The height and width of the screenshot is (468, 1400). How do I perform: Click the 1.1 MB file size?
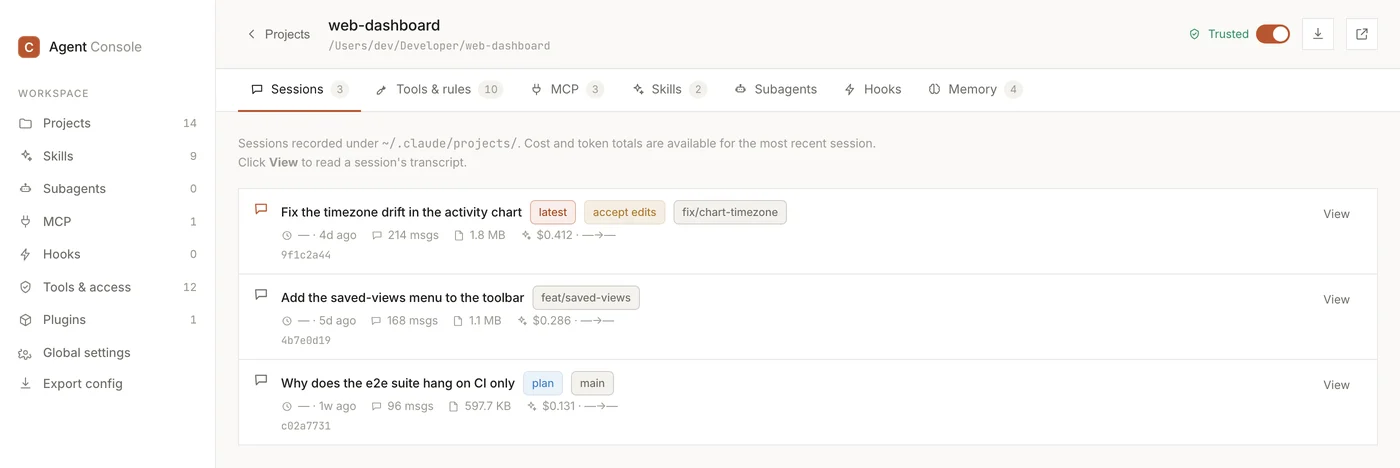[x=485, y=321]
